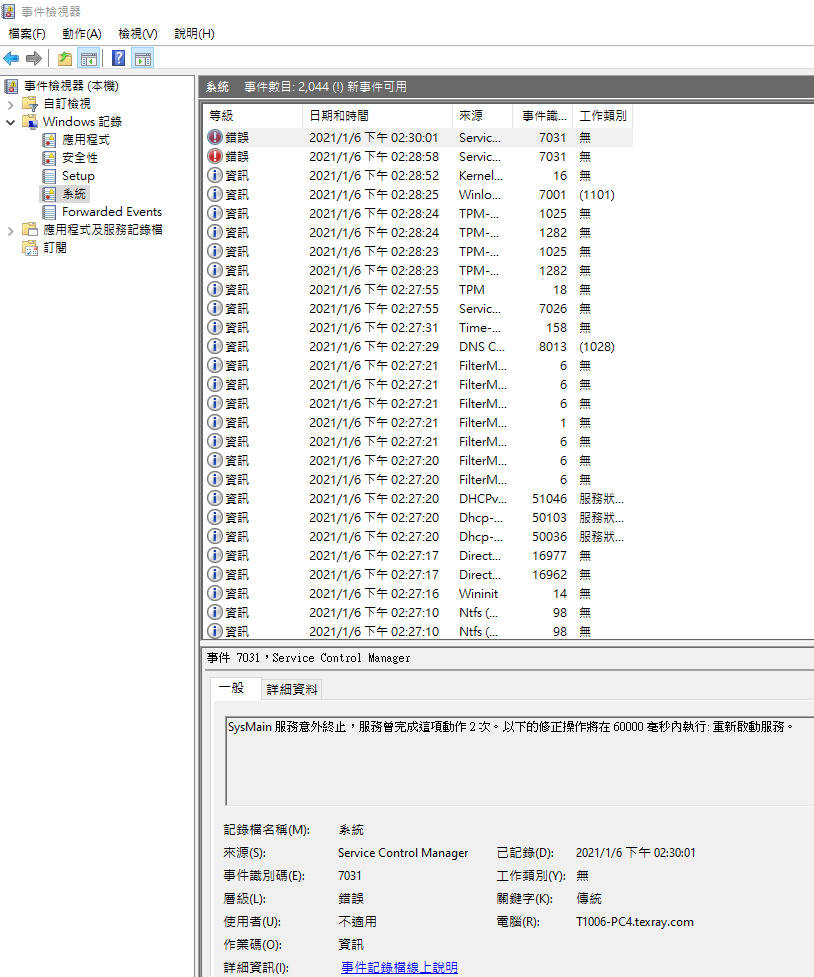Image resolution: width=814 pixels, height=977 pixels.
Task: Sort by the 等級 column header
Action: pos(252,116)
